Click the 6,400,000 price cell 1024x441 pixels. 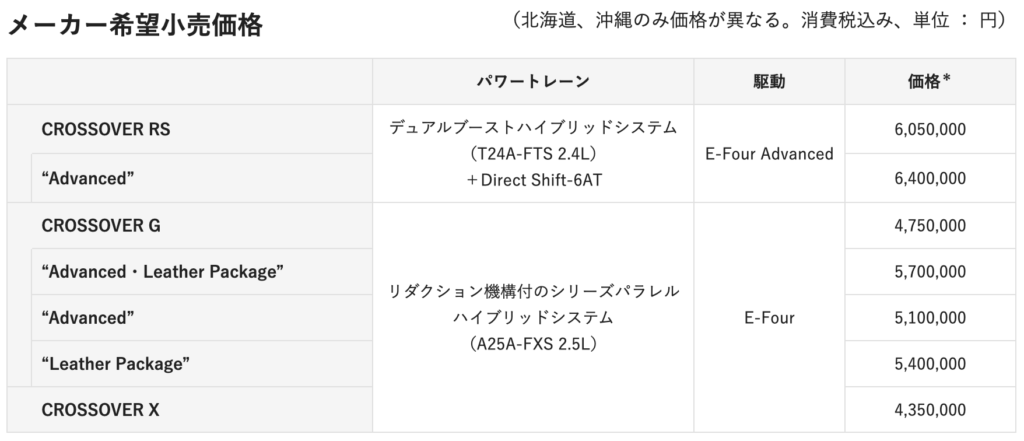click(931, 178)
